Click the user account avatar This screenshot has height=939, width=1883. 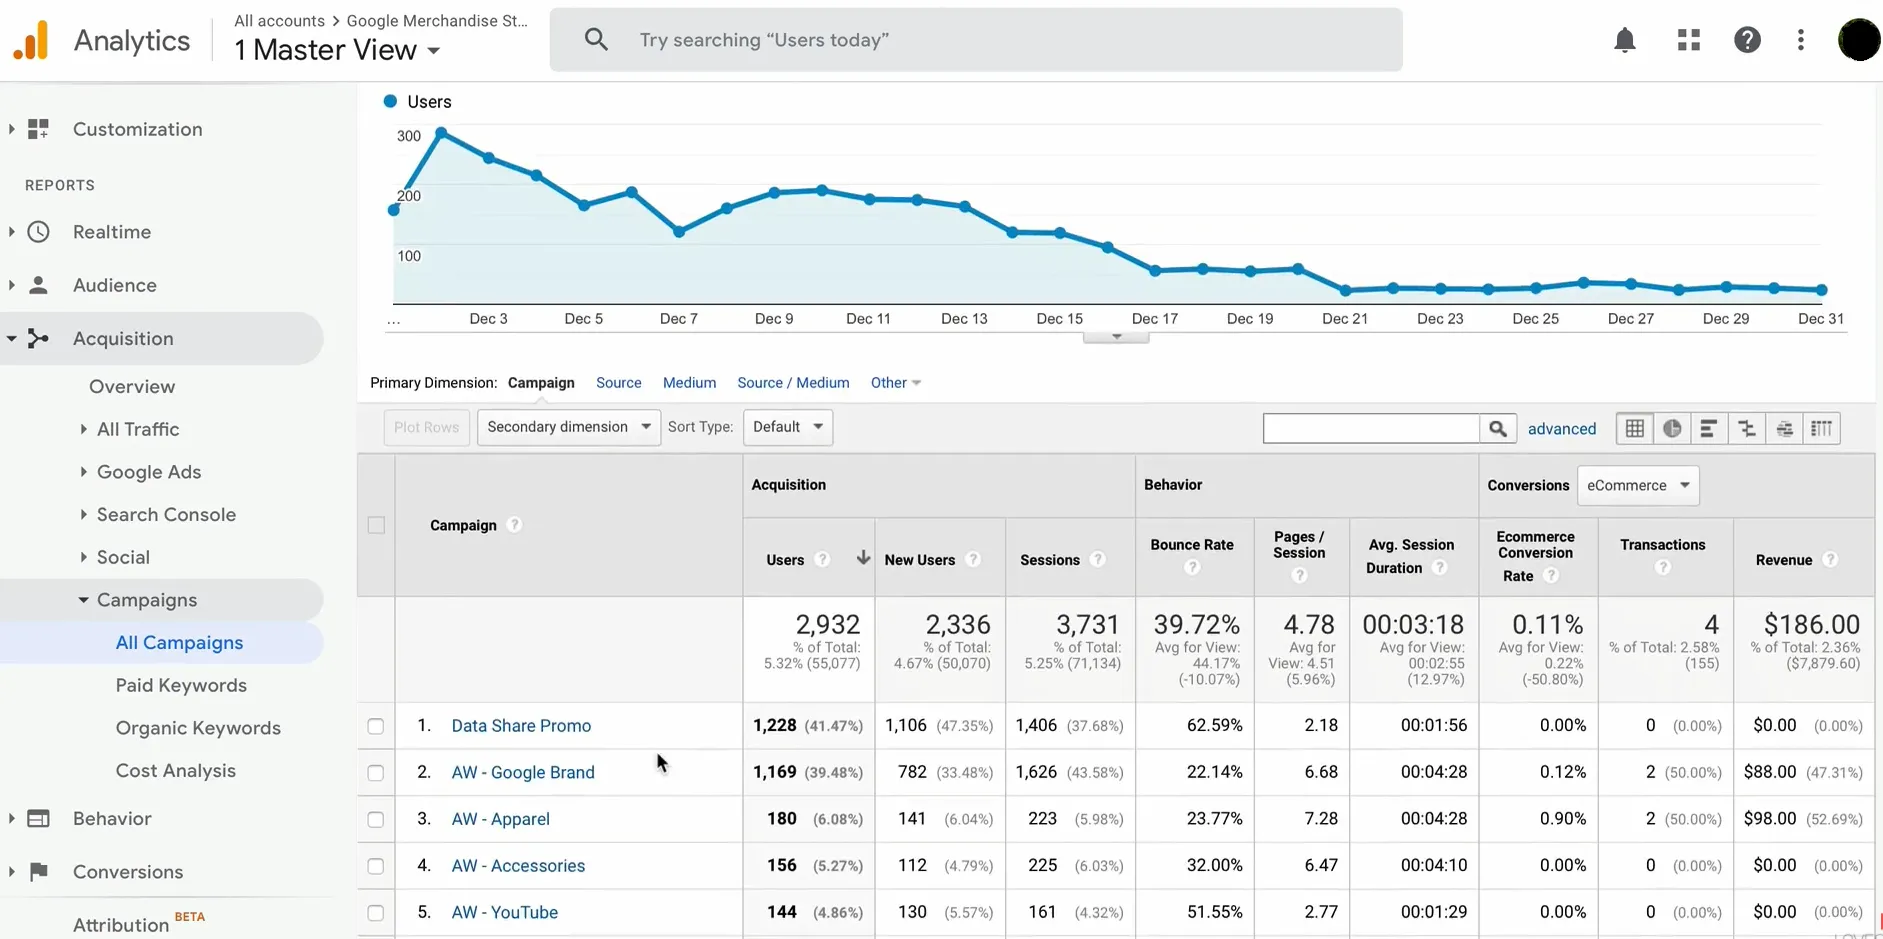(1859, 40)
